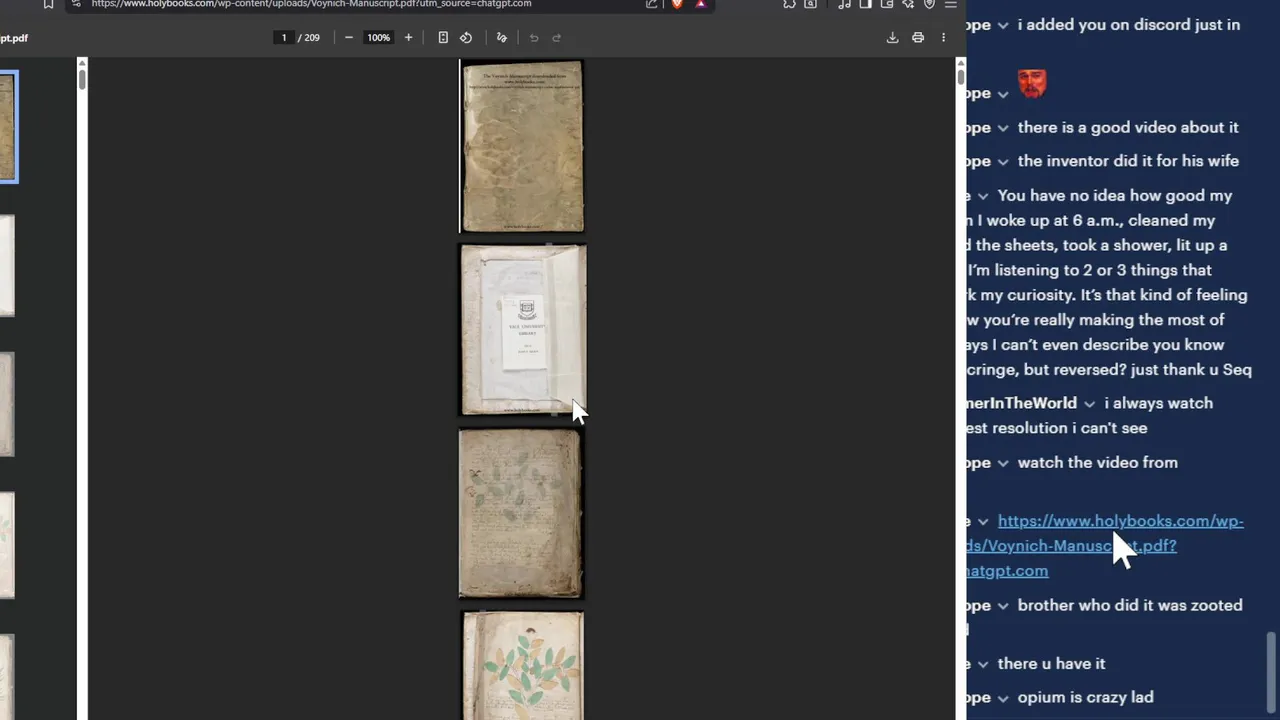Click the music note toolbar icon
Viewport: 1280px width, 720px height.
844,4
